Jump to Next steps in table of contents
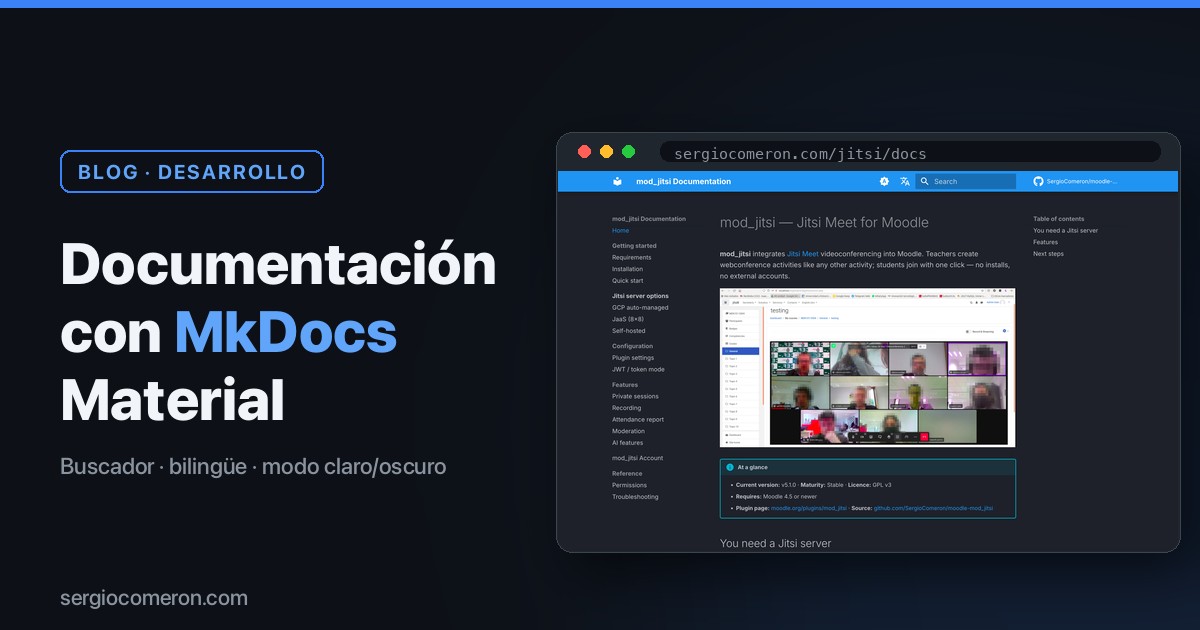 [x=1048, y=253]
